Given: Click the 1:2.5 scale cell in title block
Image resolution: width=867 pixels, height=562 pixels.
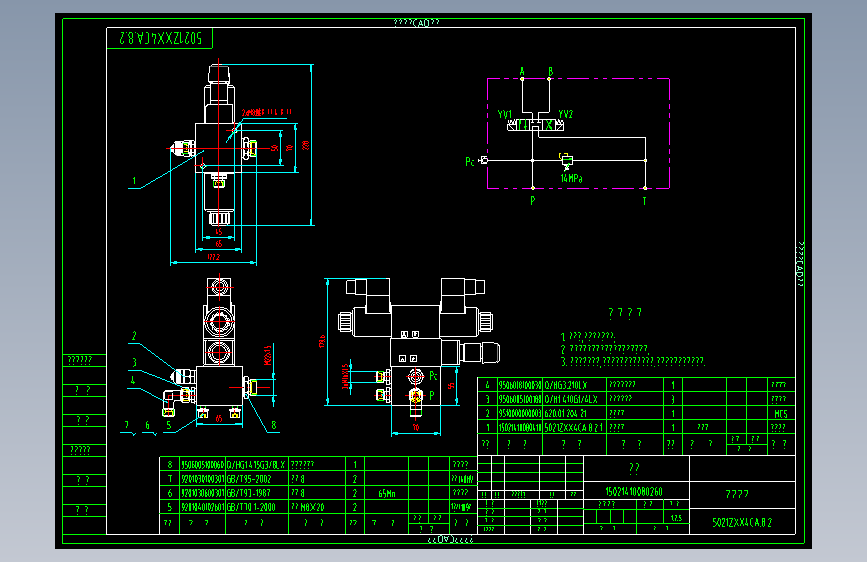Looking at the screenshot, I should coord(676,518).
